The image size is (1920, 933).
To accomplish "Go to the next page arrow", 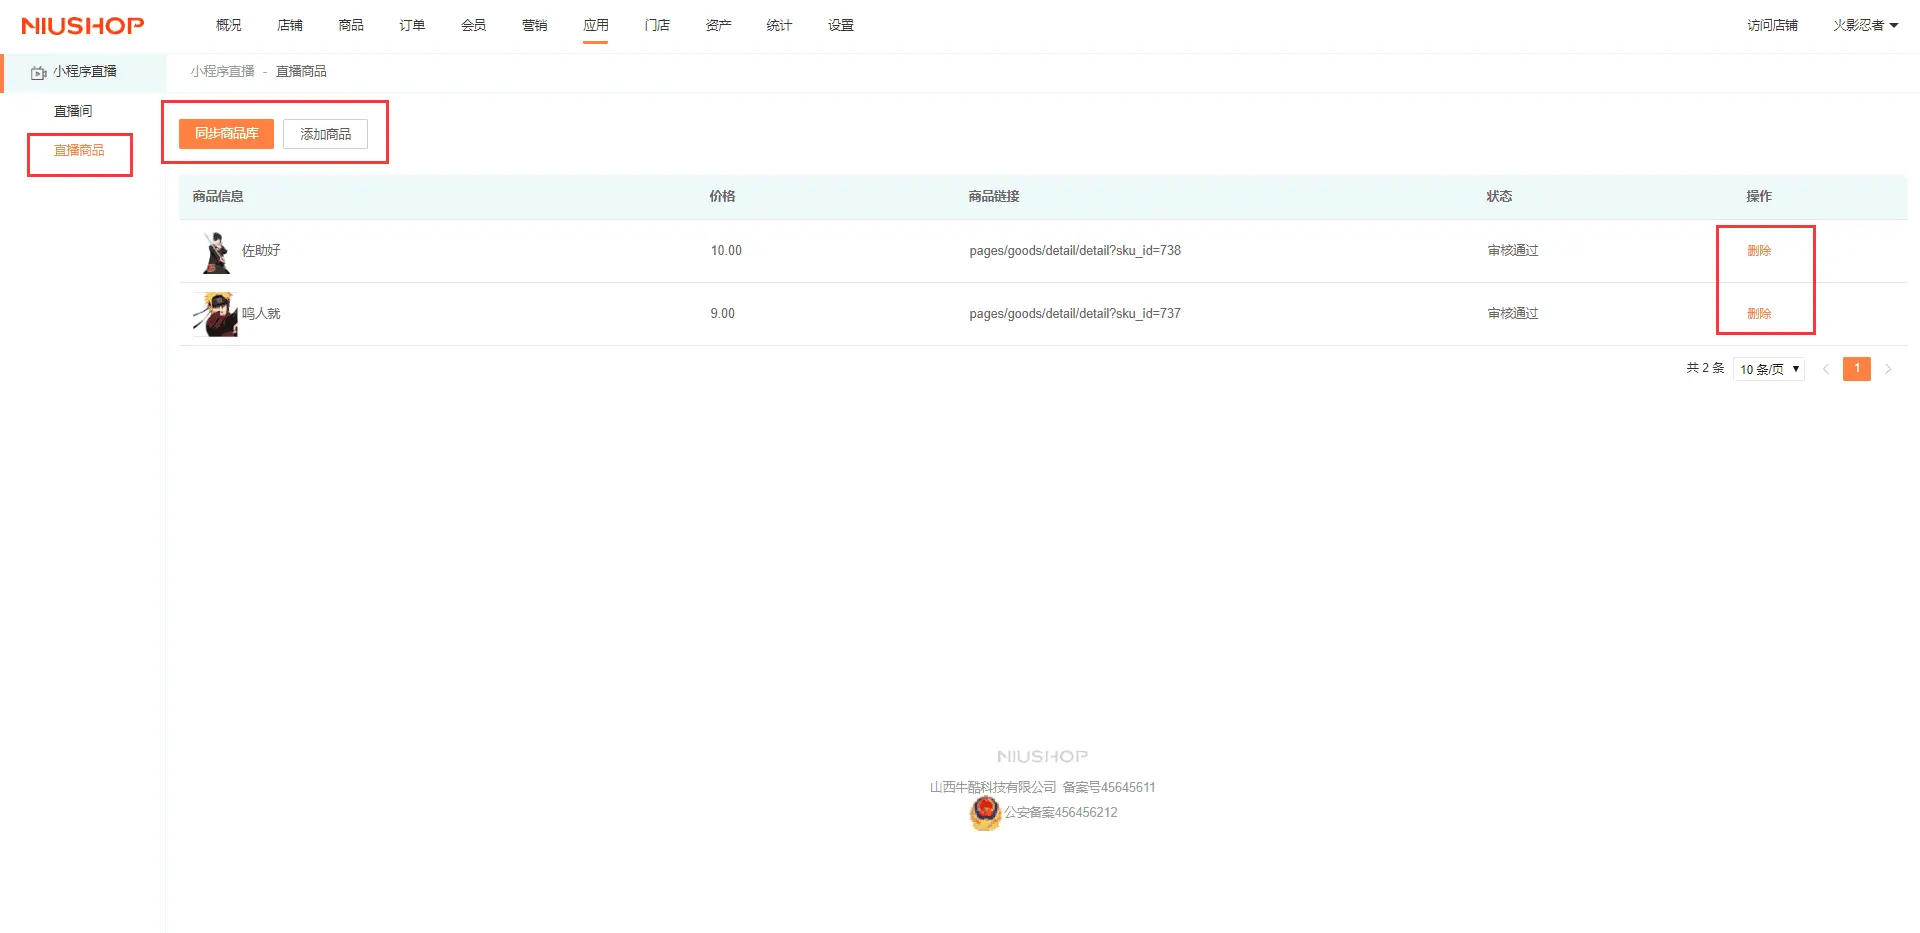I will coord(1888,369).
